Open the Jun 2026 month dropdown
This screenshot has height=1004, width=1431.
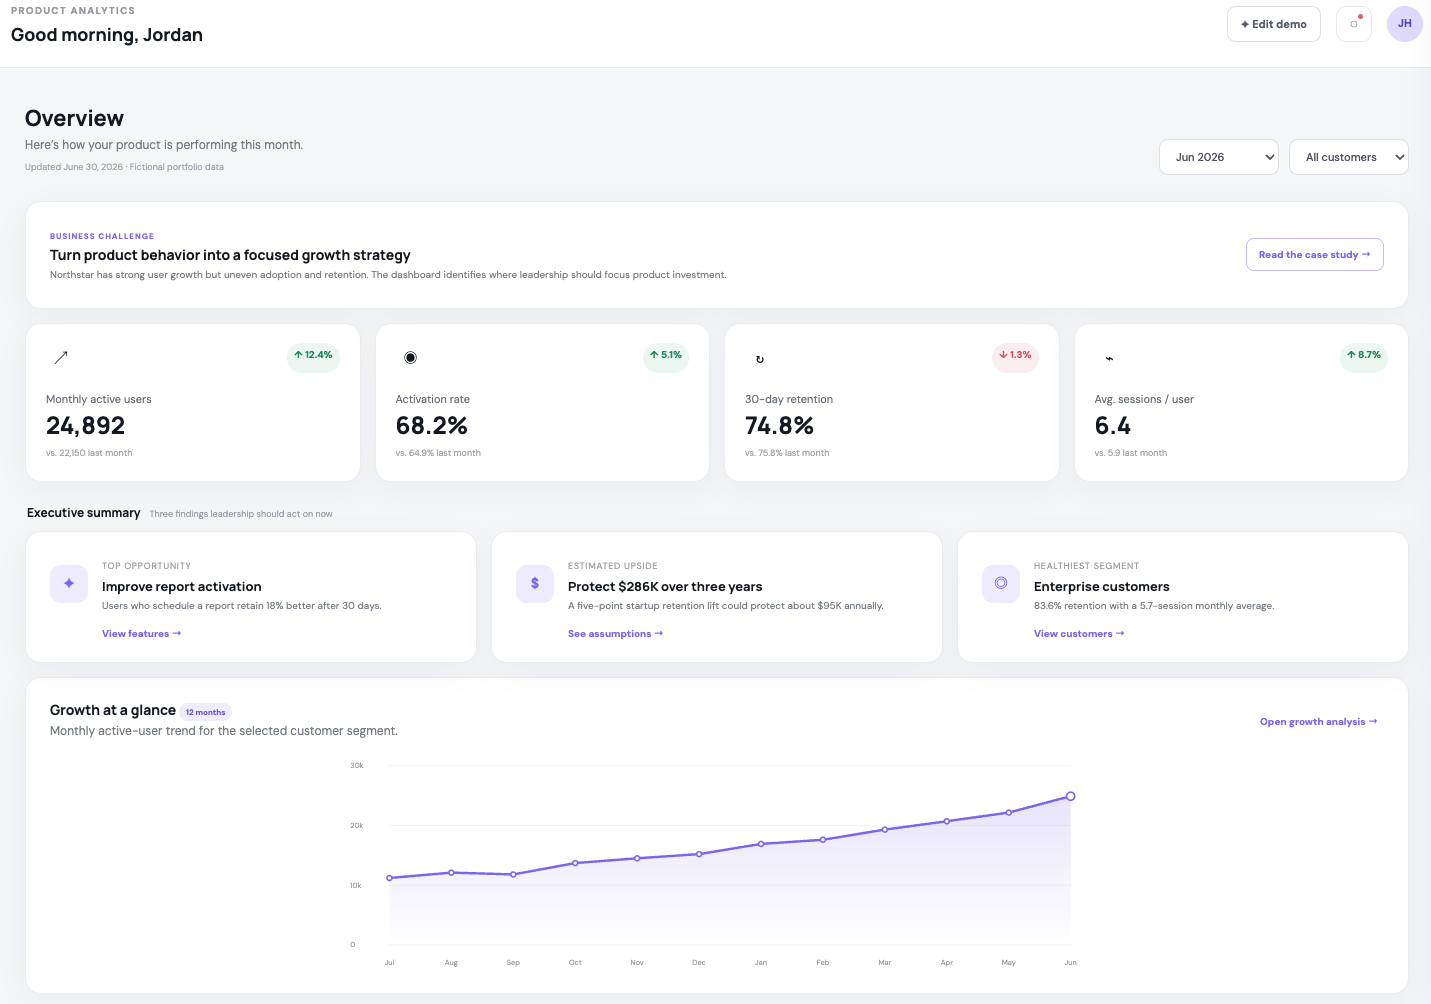1219,157
